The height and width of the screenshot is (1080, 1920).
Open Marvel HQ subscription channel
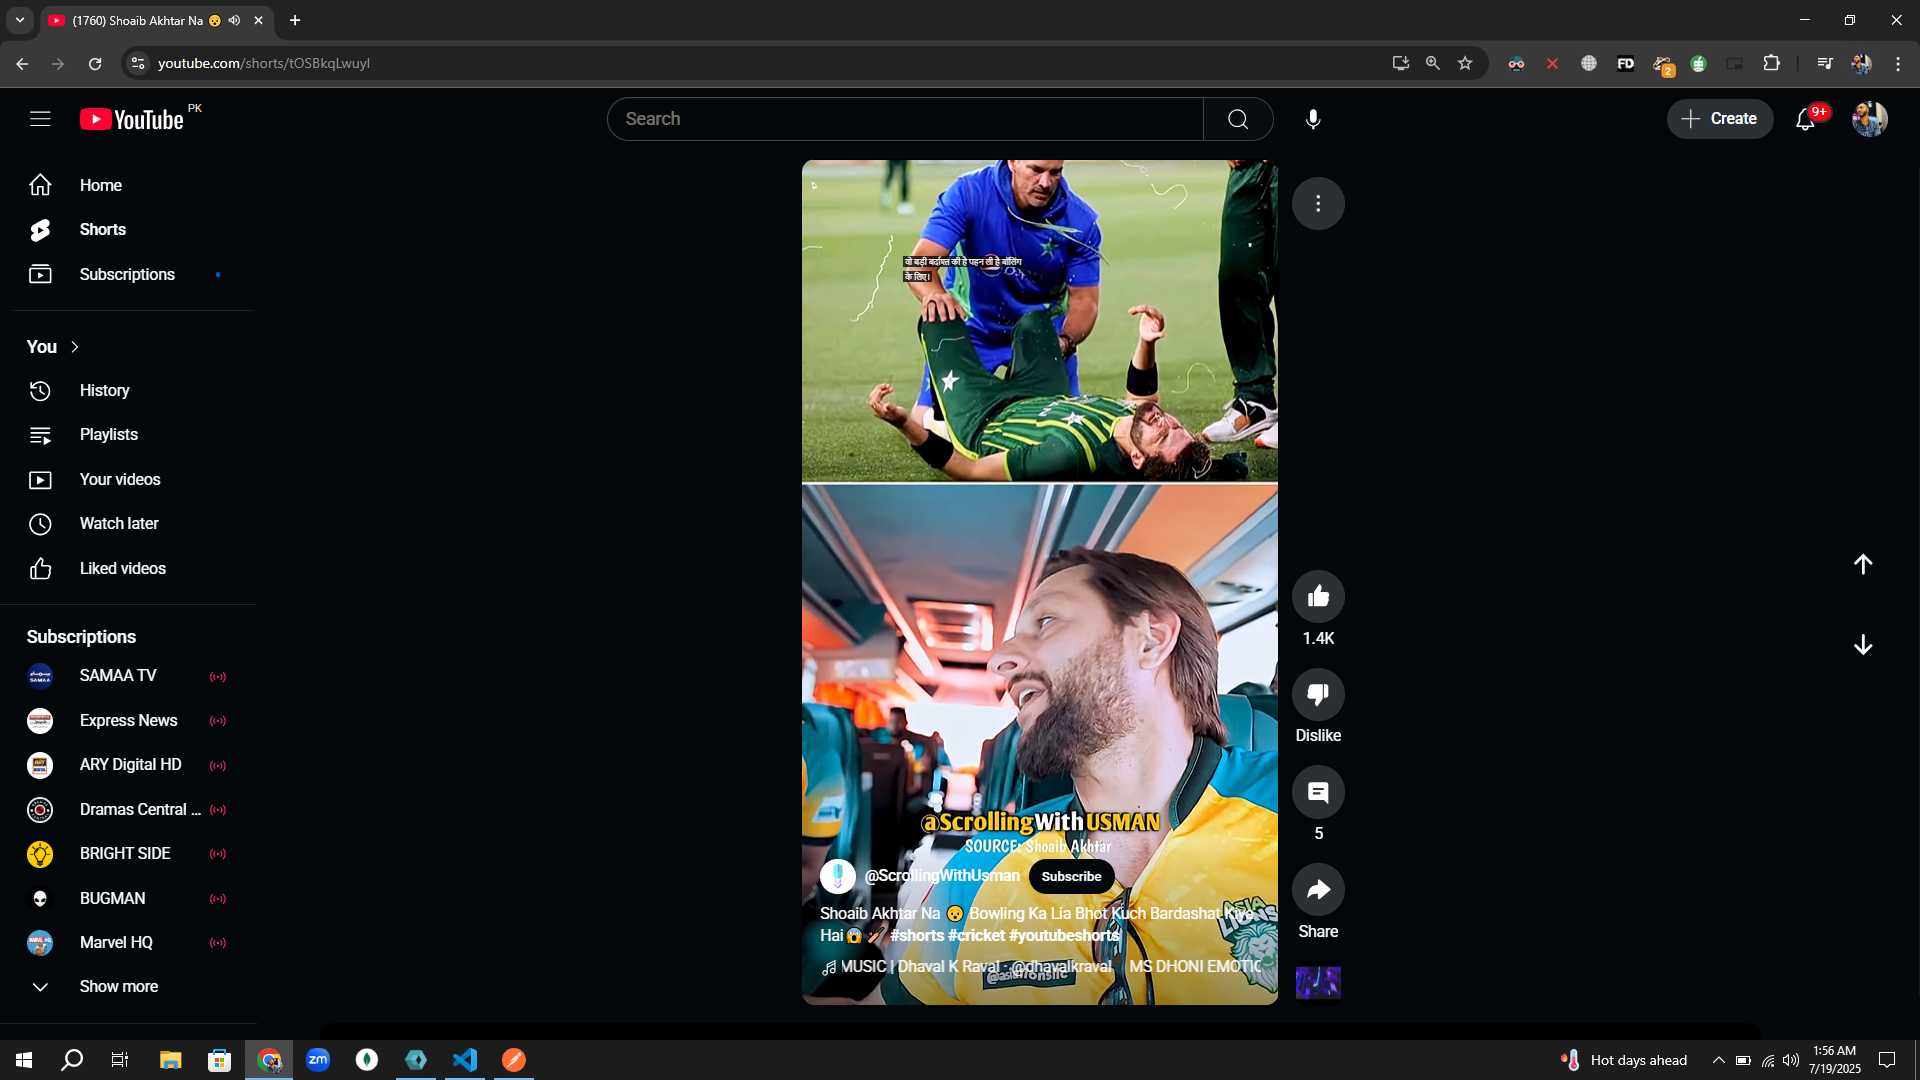tap(127, 943)
